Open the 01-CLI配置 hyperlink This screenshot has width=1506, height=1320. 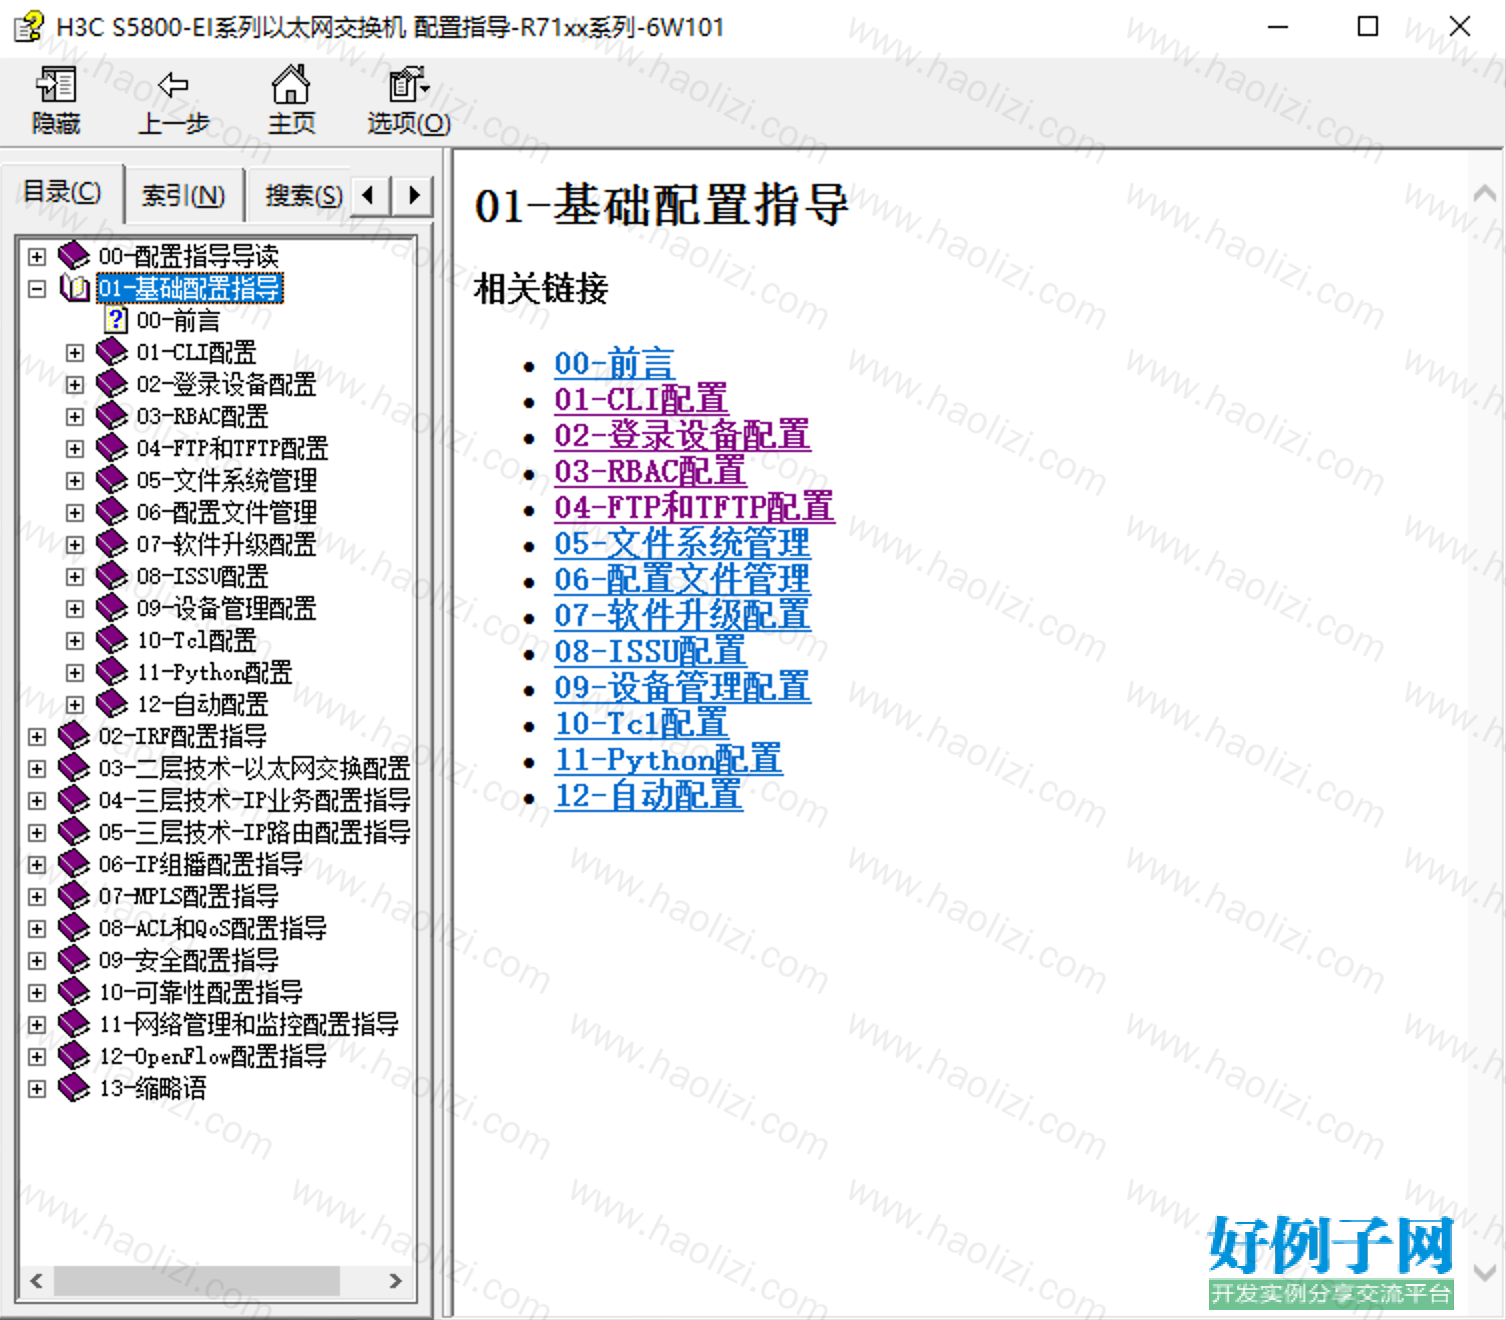641,399
